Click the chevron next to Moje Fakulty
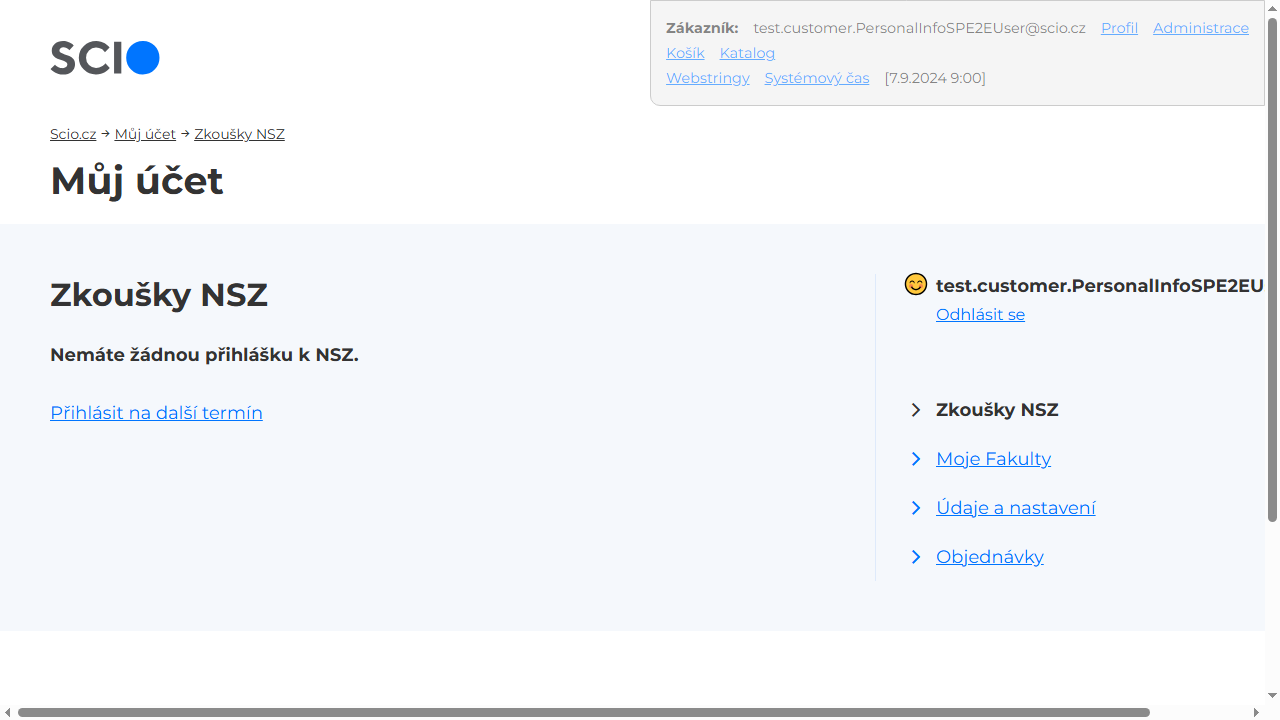1280x720 pixels. pyautogui.click(x=916, y=459)
